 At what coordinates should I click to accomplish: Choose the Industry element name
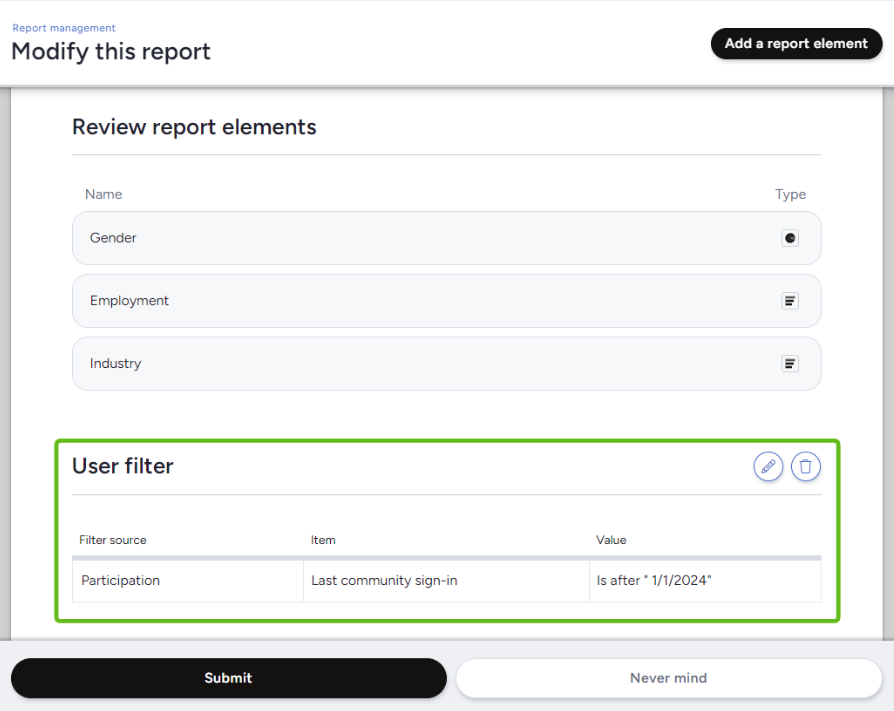(x=115, y=364)
